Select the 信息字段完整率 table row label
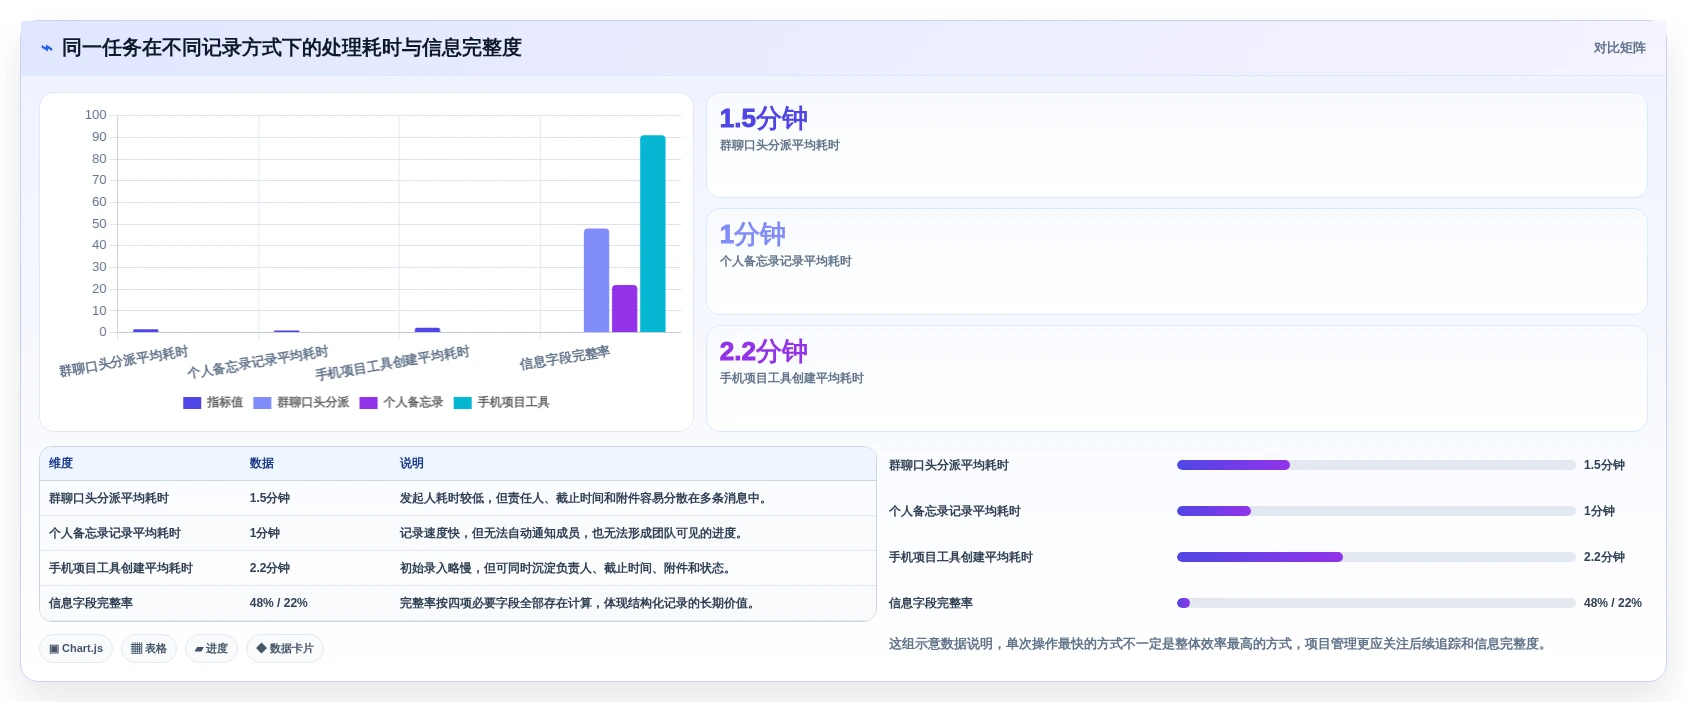Screen dimensions: 1687x702 tap(91, 603)
